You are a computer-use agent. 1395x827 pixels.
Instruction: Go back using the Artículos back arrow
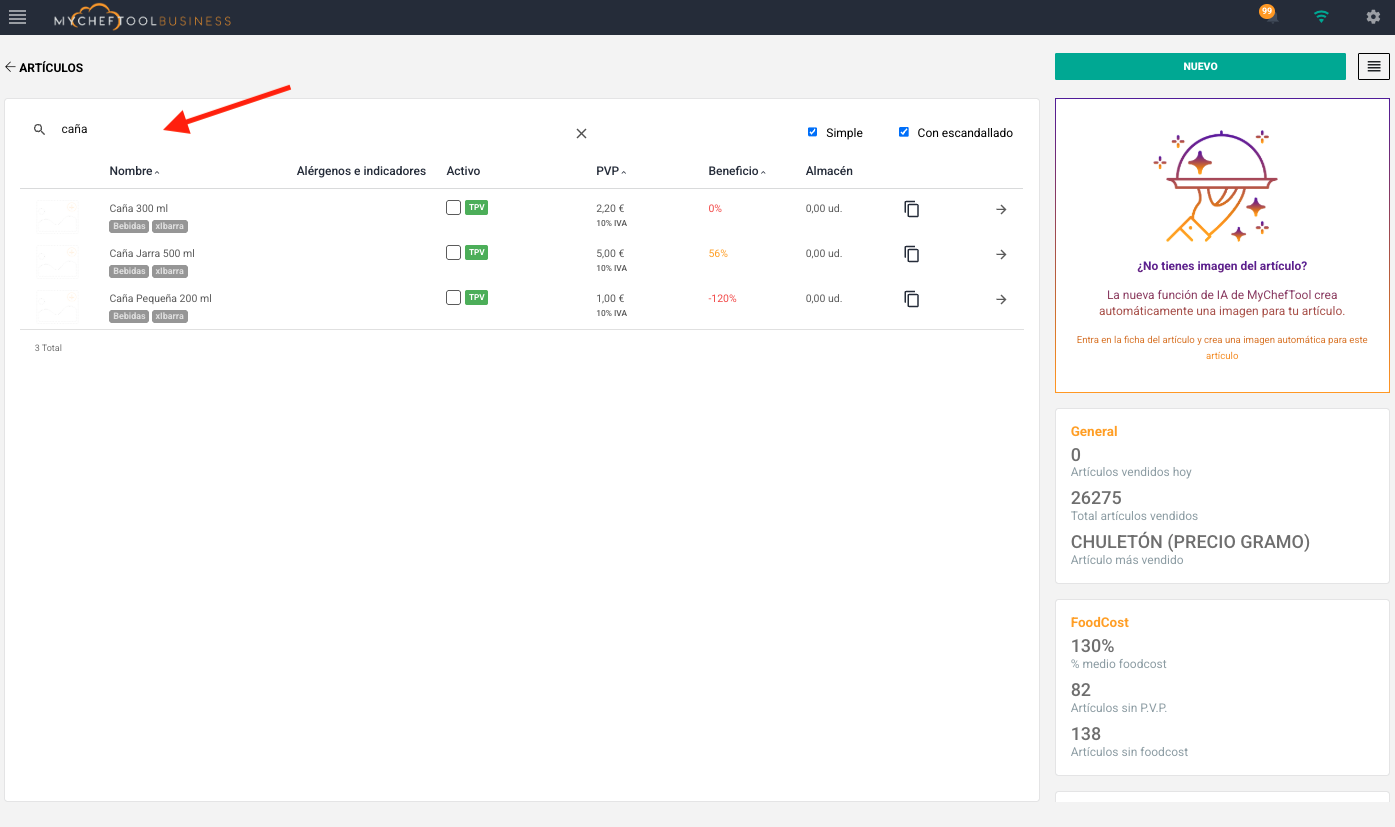point(10,68)
